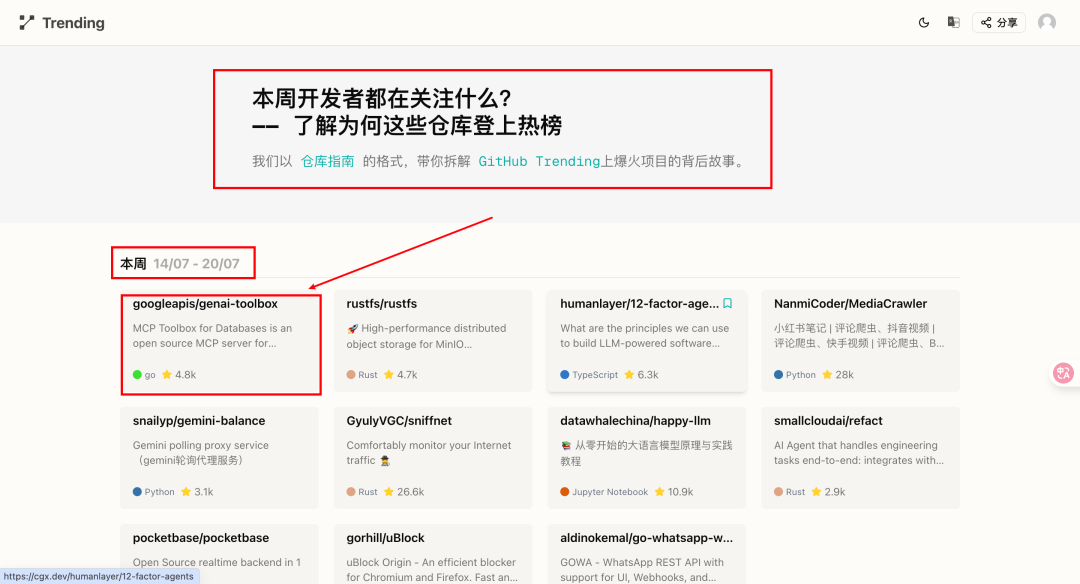Click star icon next to 4.8k
Screen dimensions: 1080x584
(x=167, y=375)
